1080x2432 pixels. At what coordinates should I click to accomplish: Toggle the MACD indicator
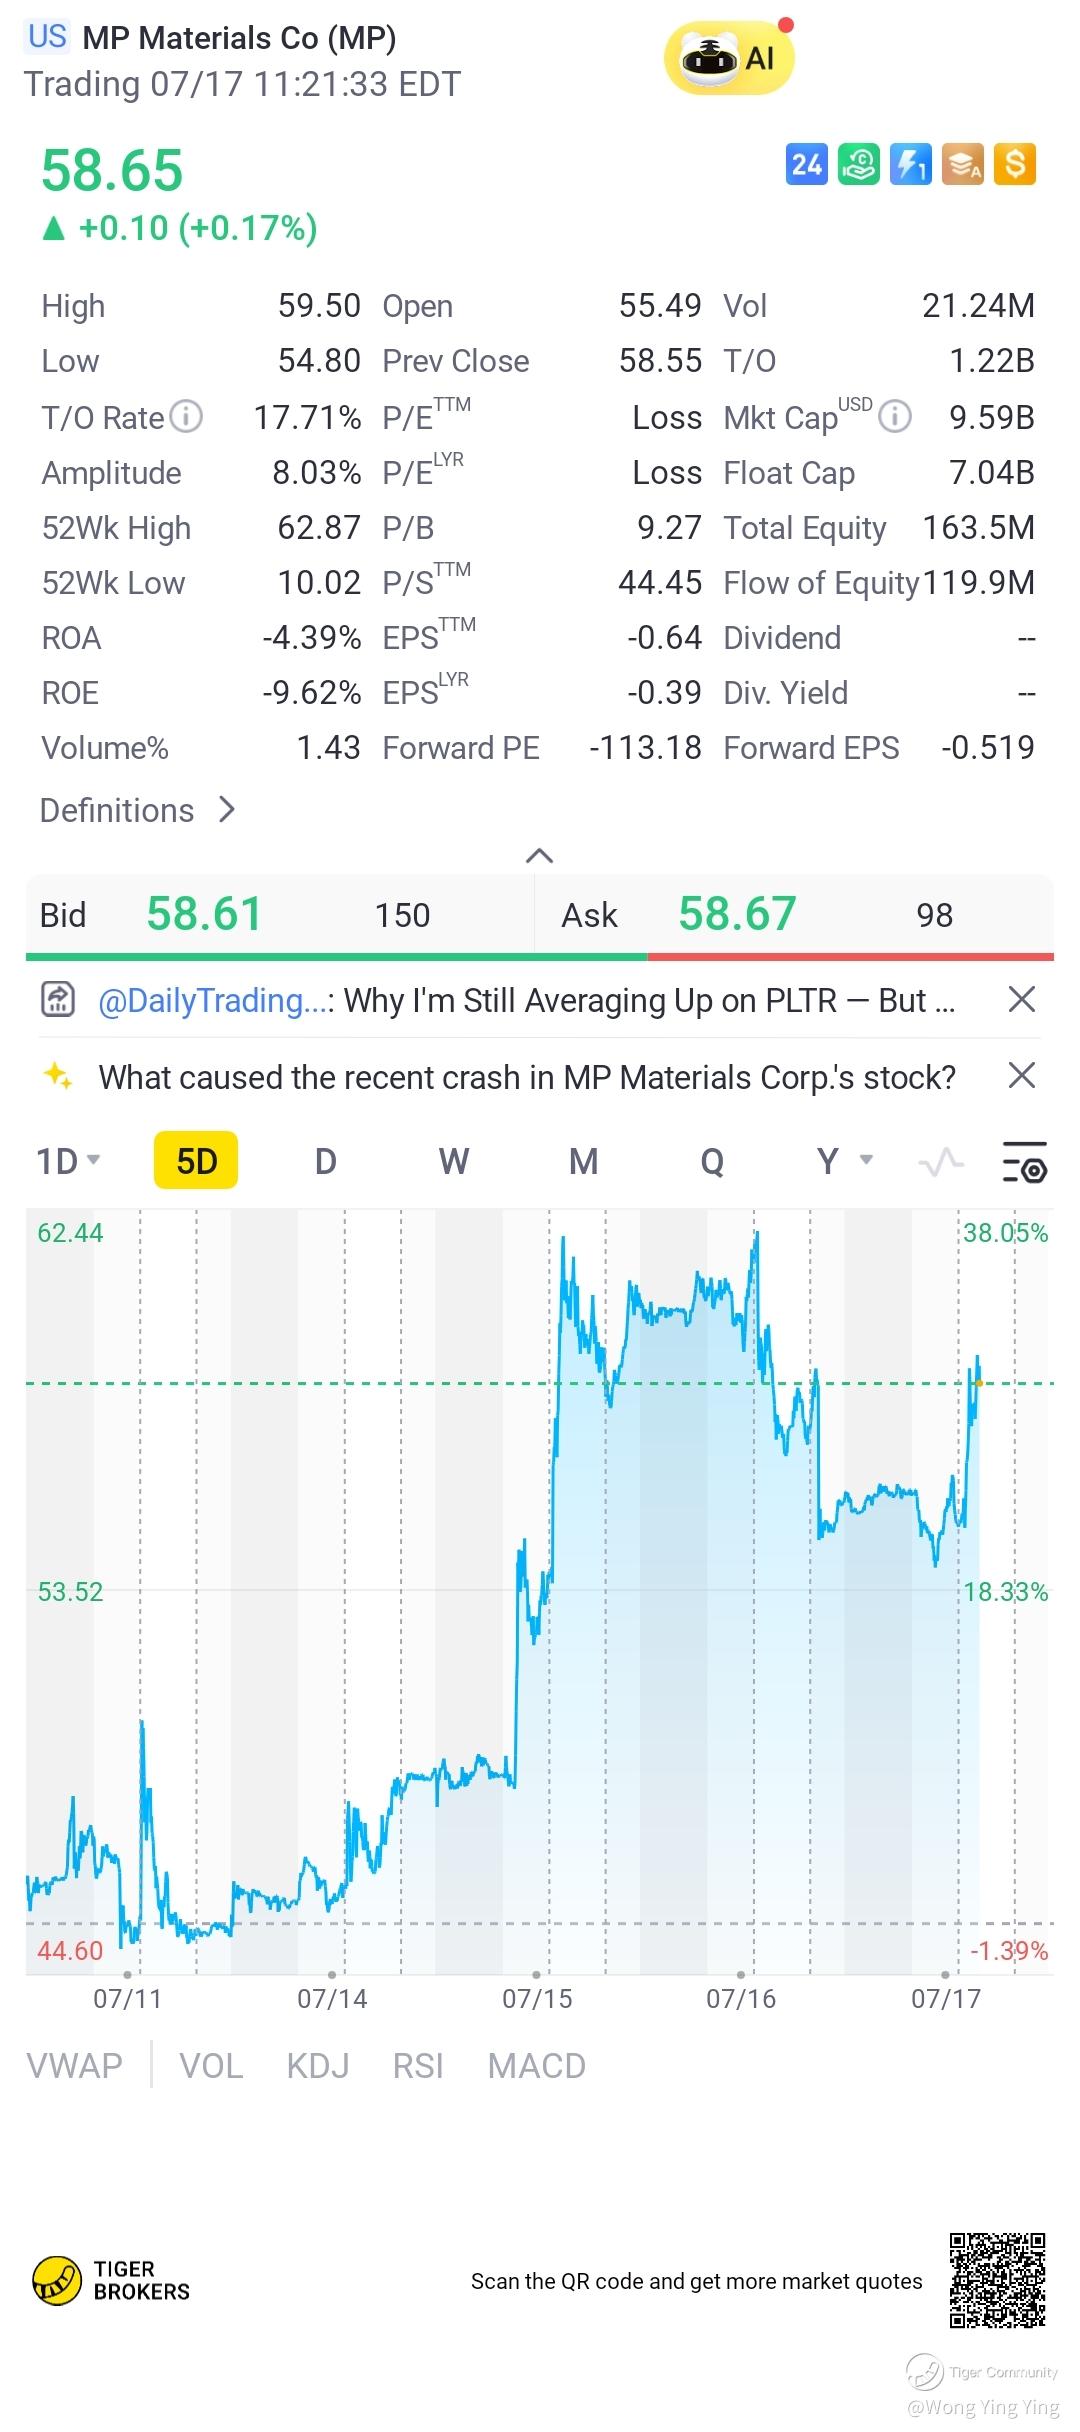(536, 2066)
